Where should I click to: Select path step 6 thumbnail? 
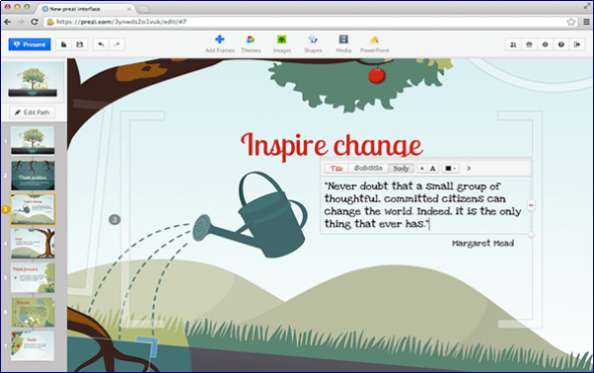click(33, 312)
